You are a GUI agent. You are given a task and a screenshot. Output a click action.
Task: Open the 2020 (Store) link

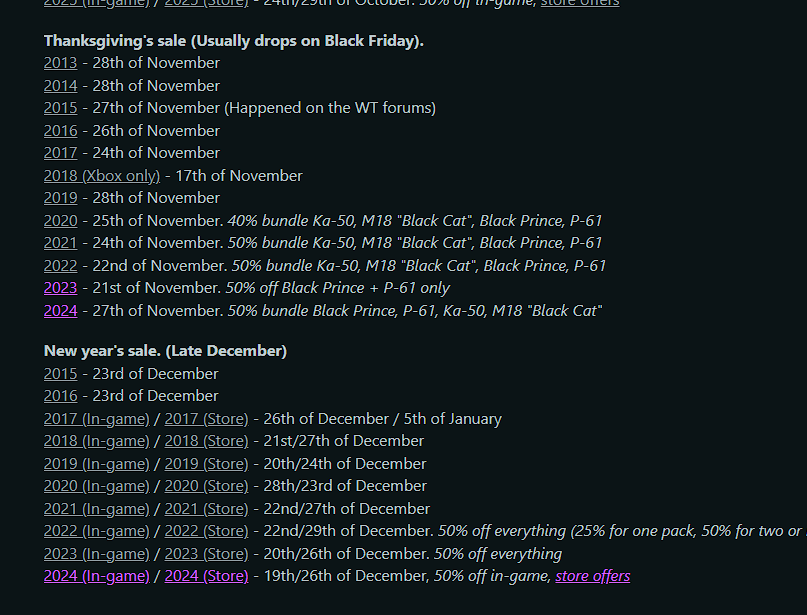[206, 486]
